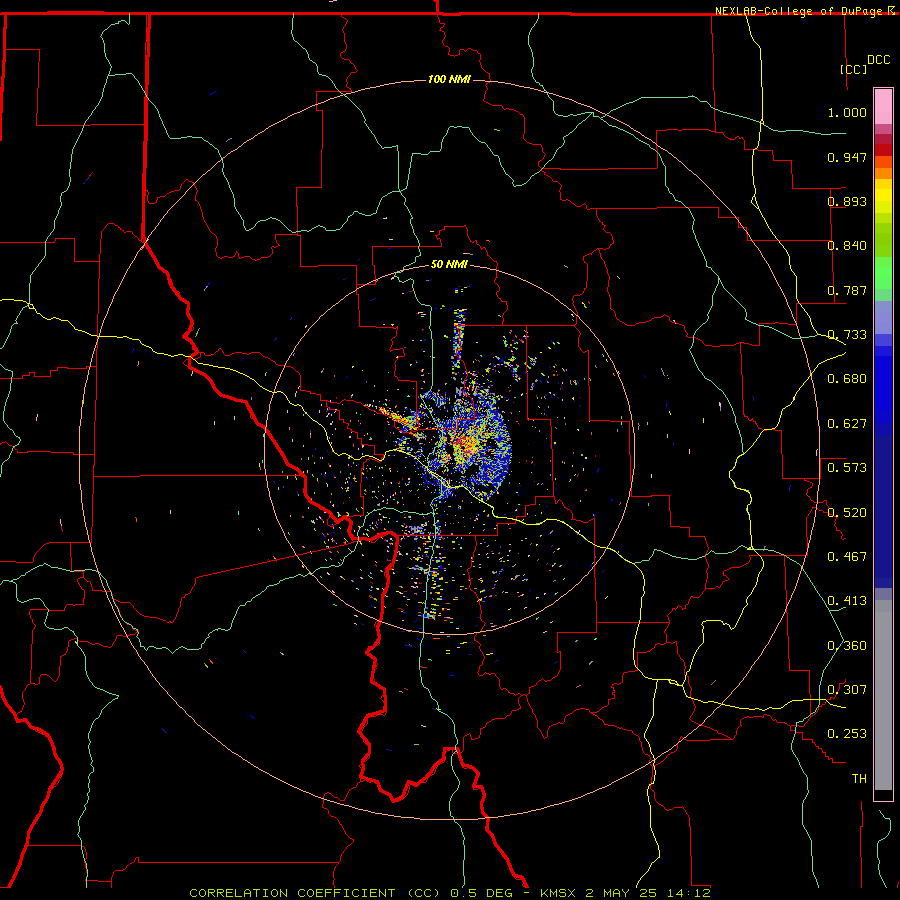Screen dimensions: 900x900
Task: Pick the pink segment of the color bar
Action: [x=883, y=107]
